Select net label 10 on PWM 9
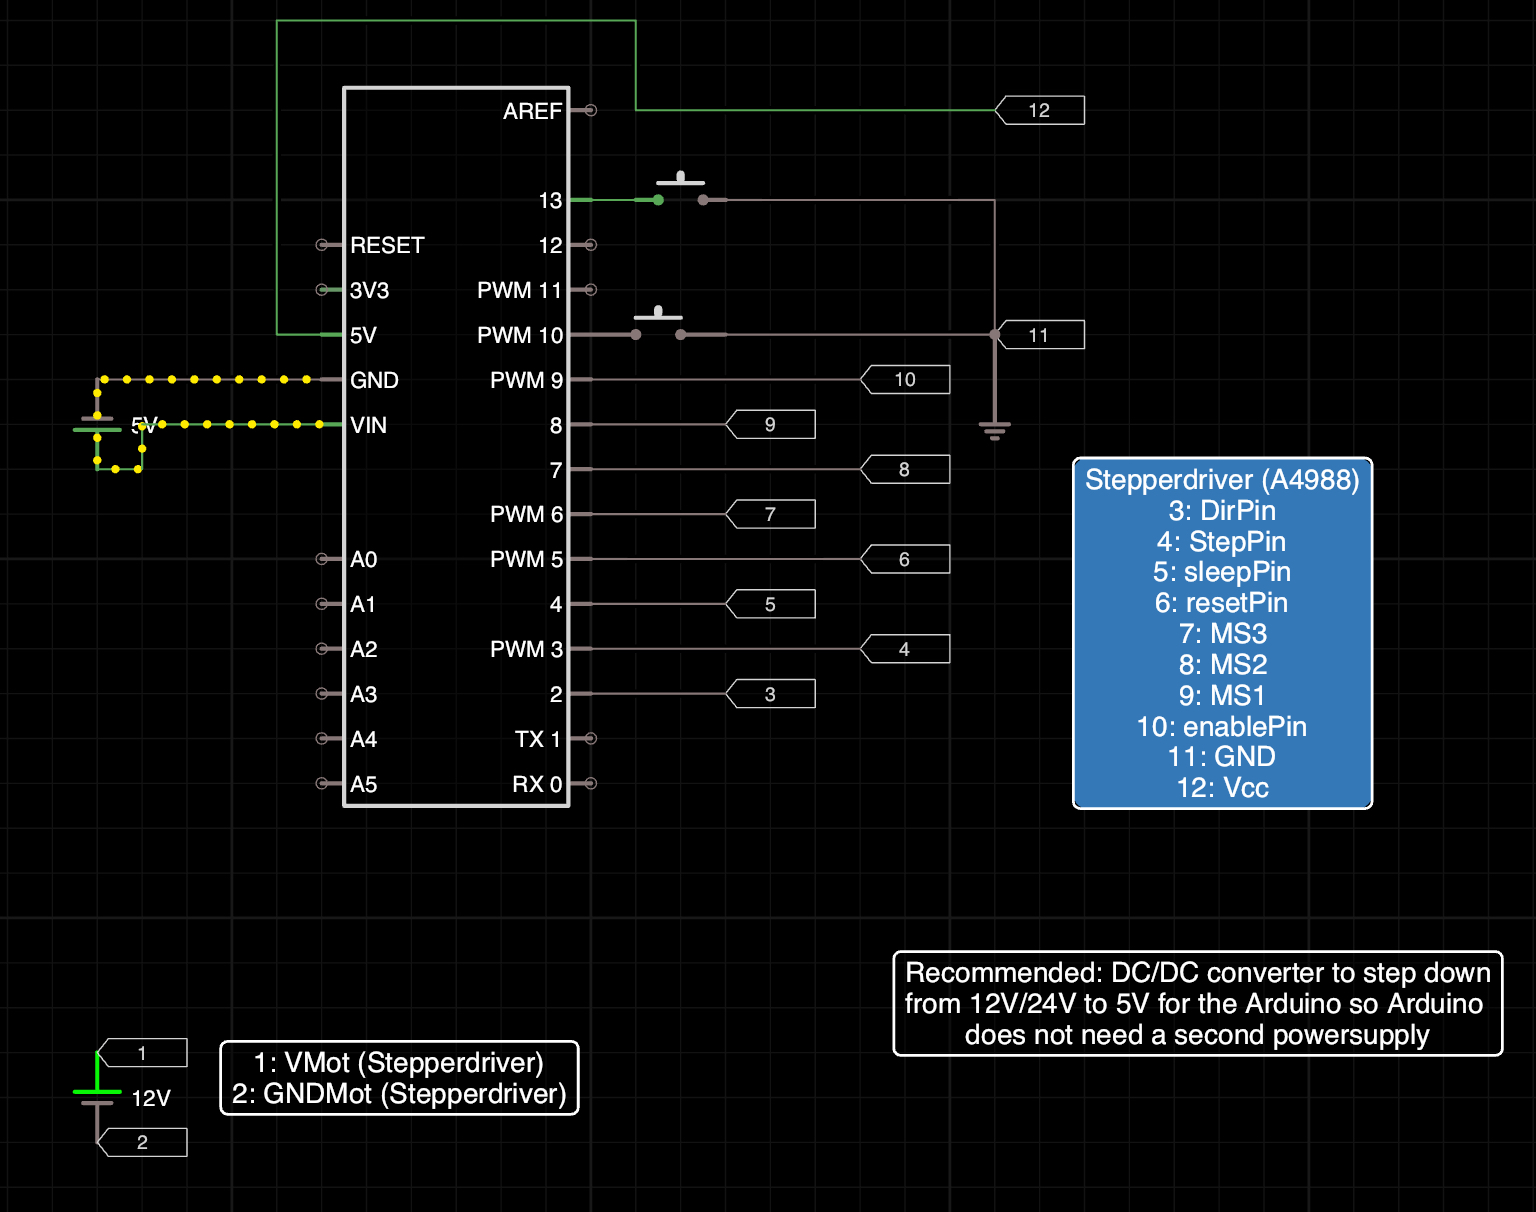 905,380
